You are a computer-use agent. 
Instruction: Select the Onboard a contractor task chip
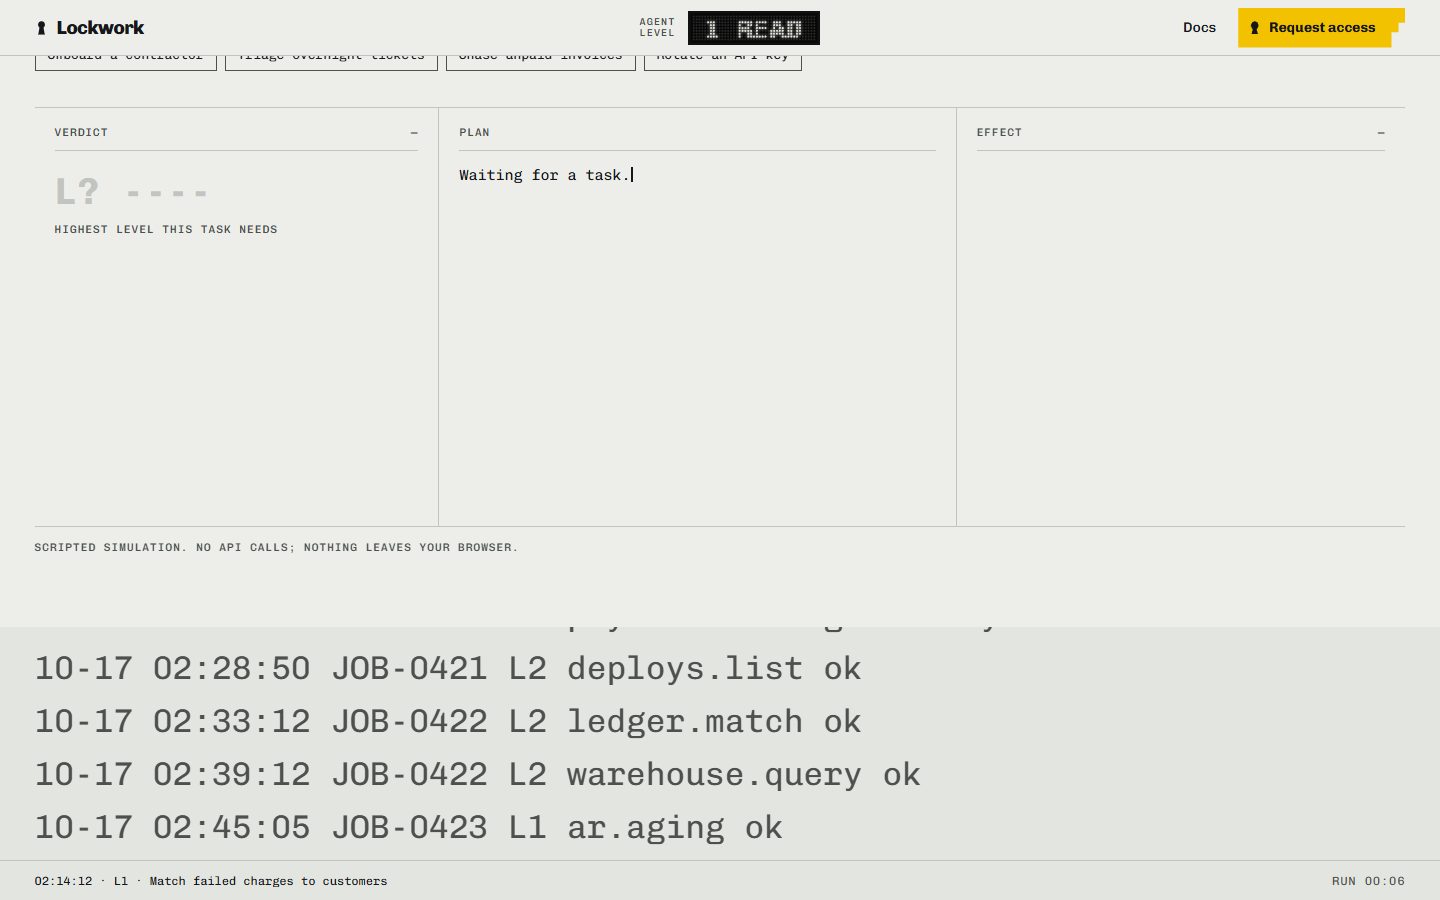click(x=126, y=62)
